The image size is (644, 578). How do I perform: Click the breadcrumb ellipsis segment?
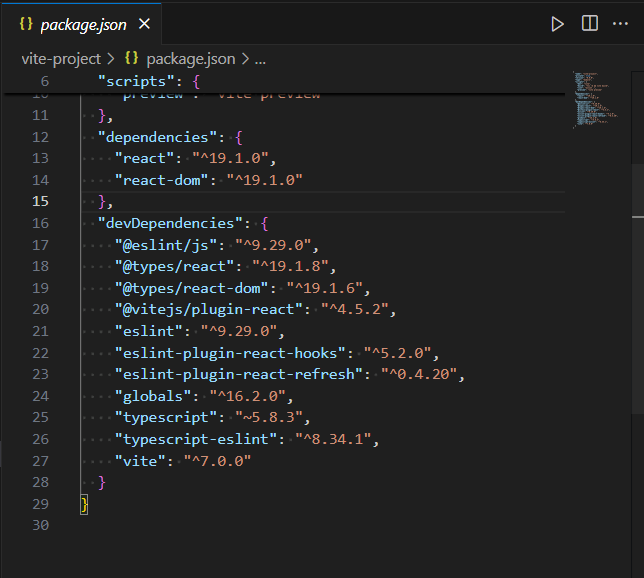(x=260, y=60)
